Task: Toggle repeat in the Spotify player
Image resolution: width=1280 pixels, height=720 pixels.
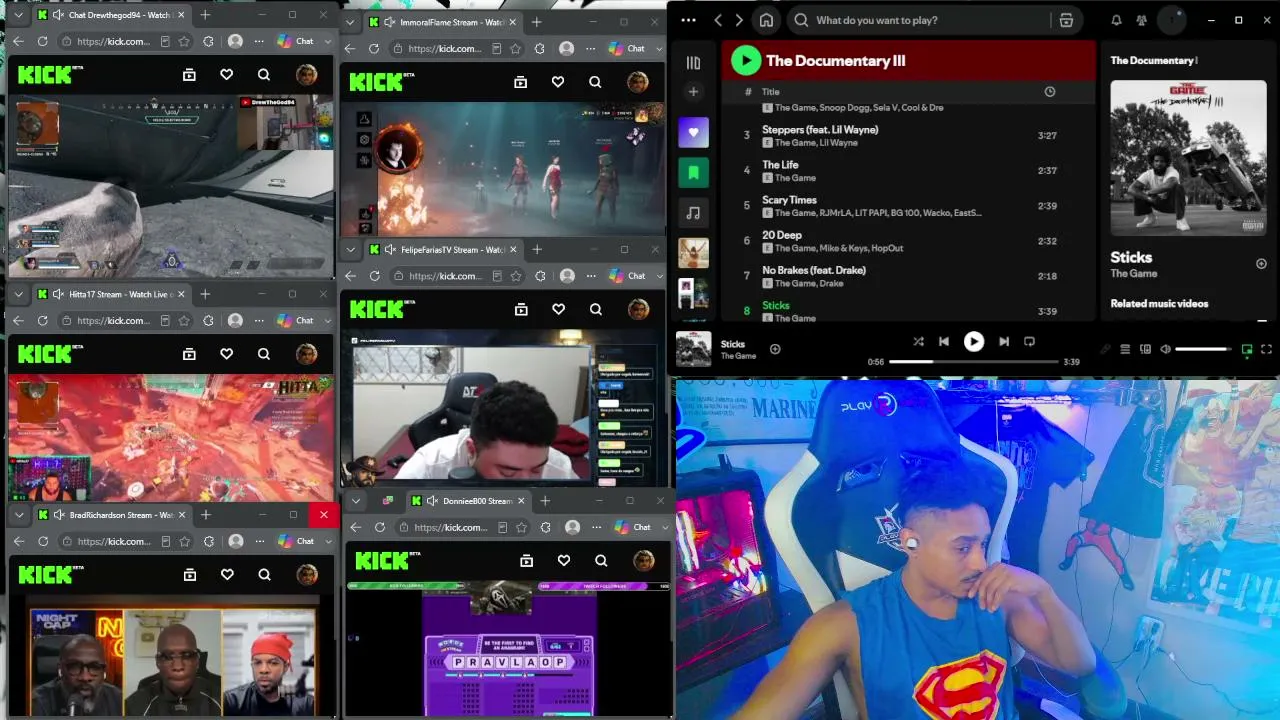Action: click(1029, 342)
